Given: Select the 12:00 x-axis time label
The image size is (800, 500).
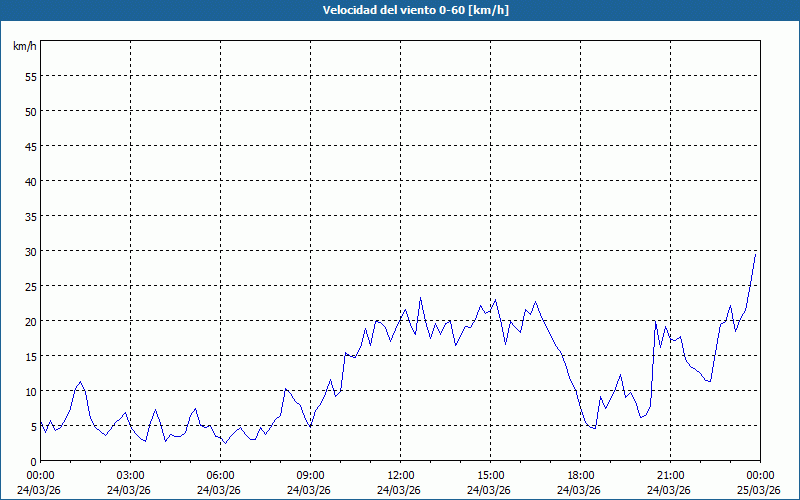Looking at the screenshot, I should [400, 475].
